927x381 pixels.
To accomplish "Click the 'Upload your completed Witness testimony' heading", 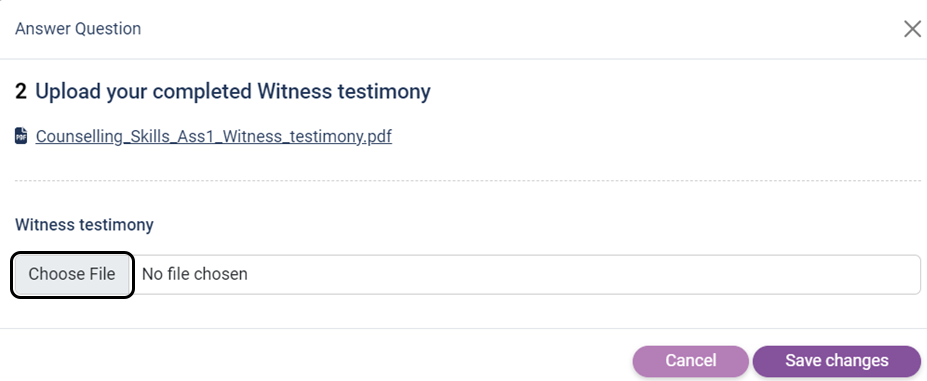I will (x=233, y=92).
